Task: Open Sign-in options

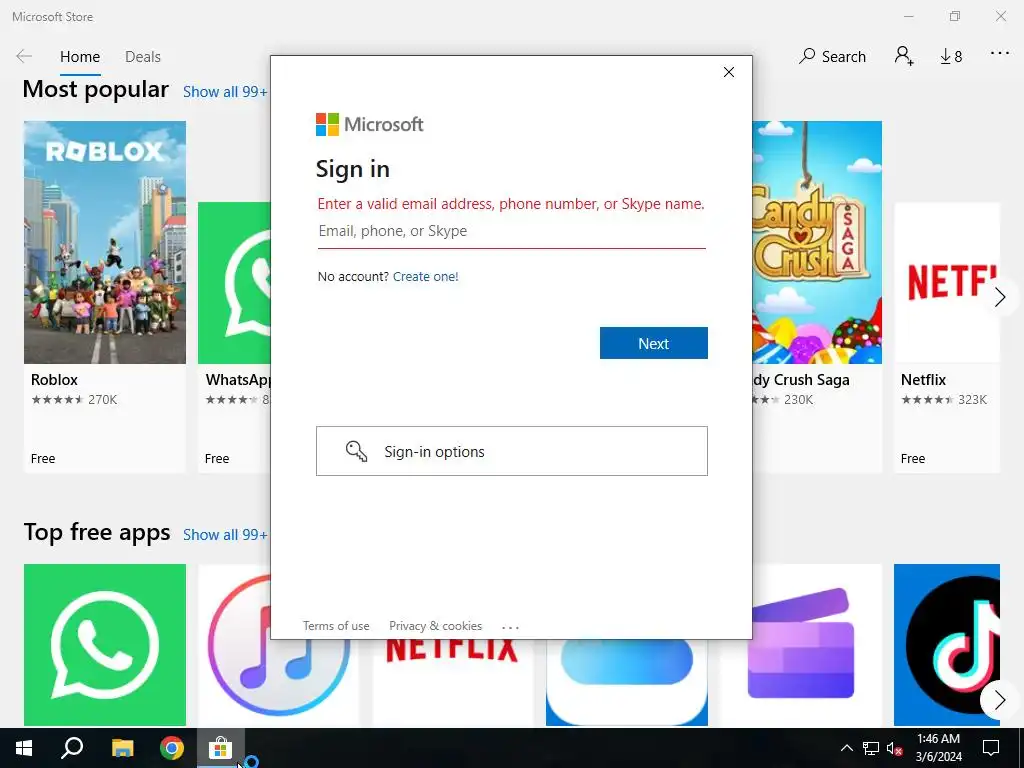Action: (511, 451)
